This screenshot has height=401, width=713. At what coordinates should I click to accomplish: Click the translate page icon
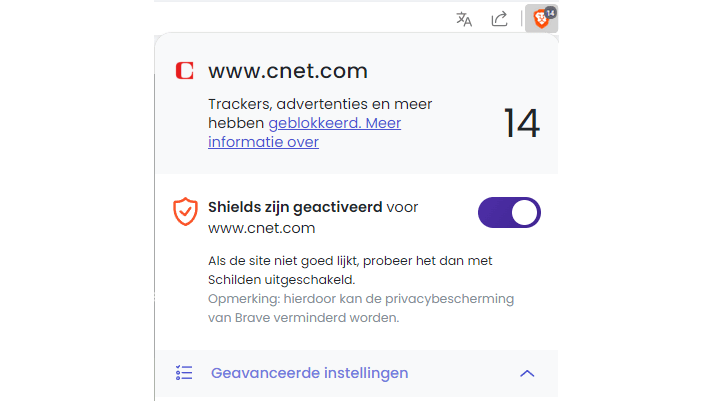pos(464,19)
